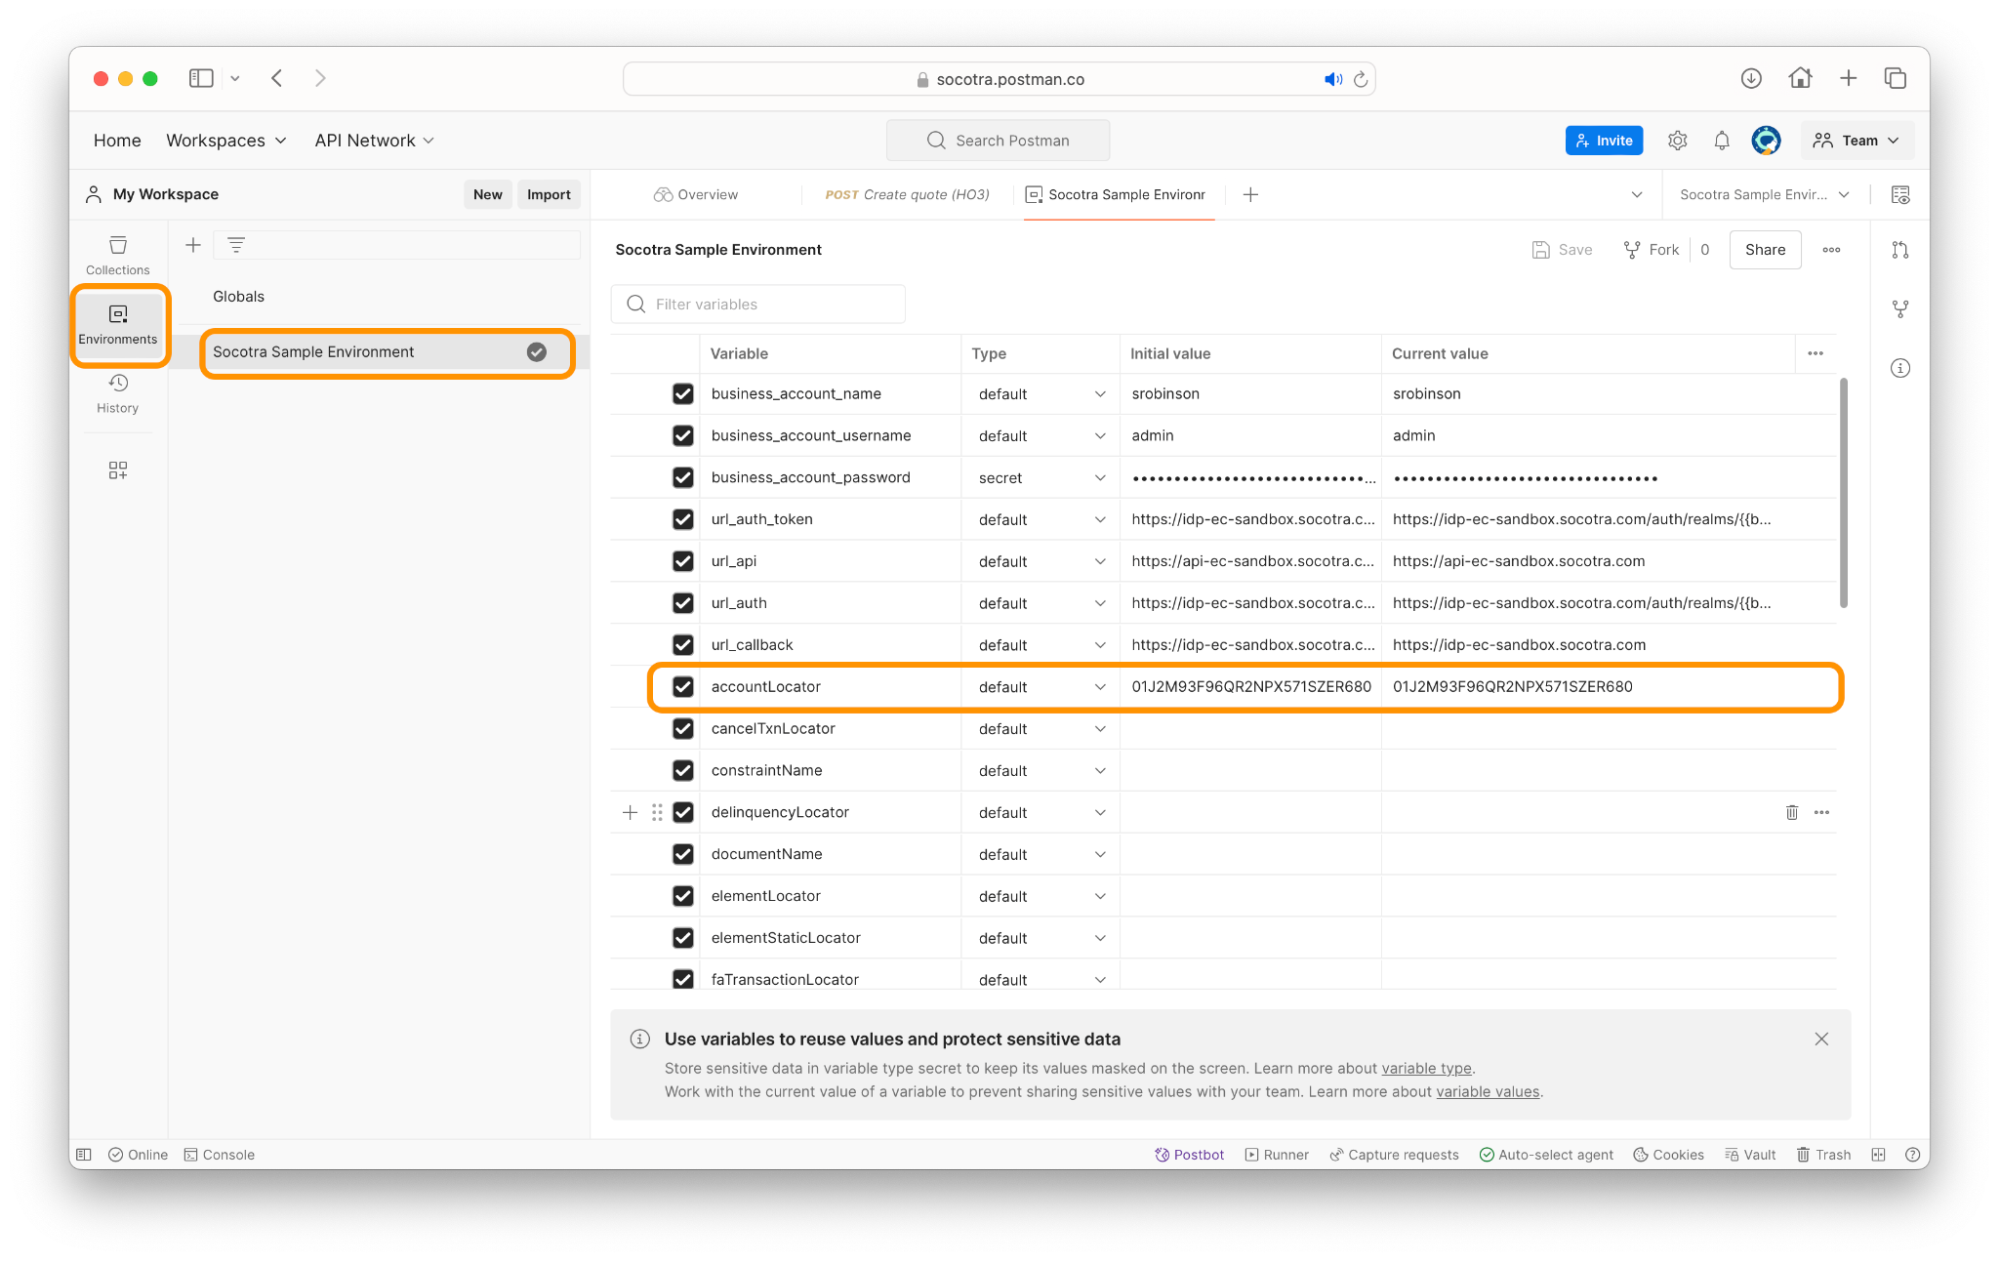Screen dimensions: 1999x1261
Task: Open Cookies in the status bar
Action: click(x=1668, y=1154)
